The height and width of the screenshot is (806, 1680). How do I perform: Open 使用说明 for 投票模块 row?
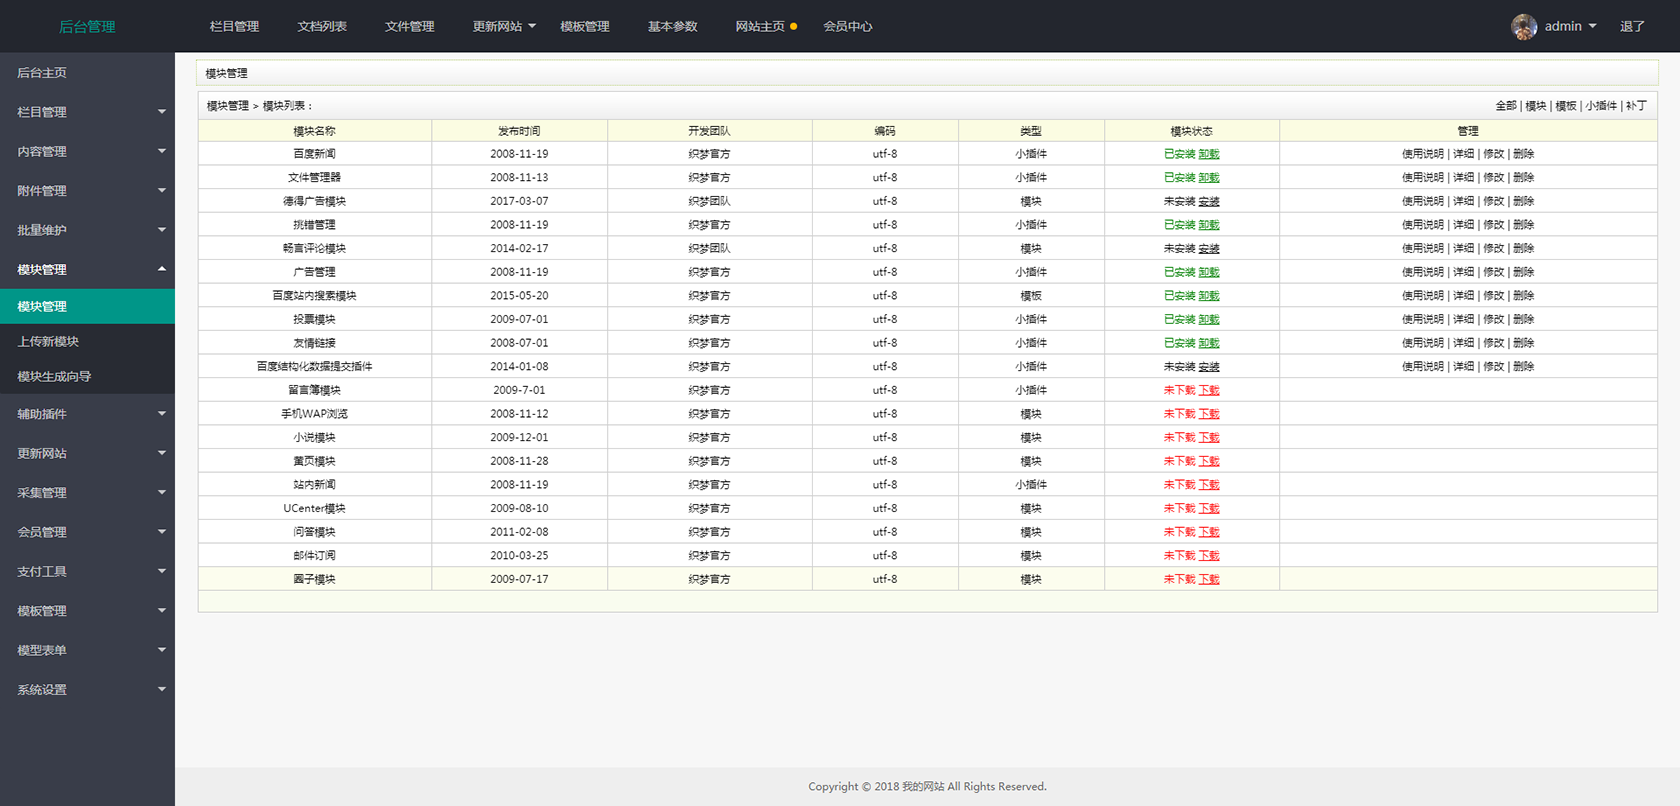pos(1422,320)
